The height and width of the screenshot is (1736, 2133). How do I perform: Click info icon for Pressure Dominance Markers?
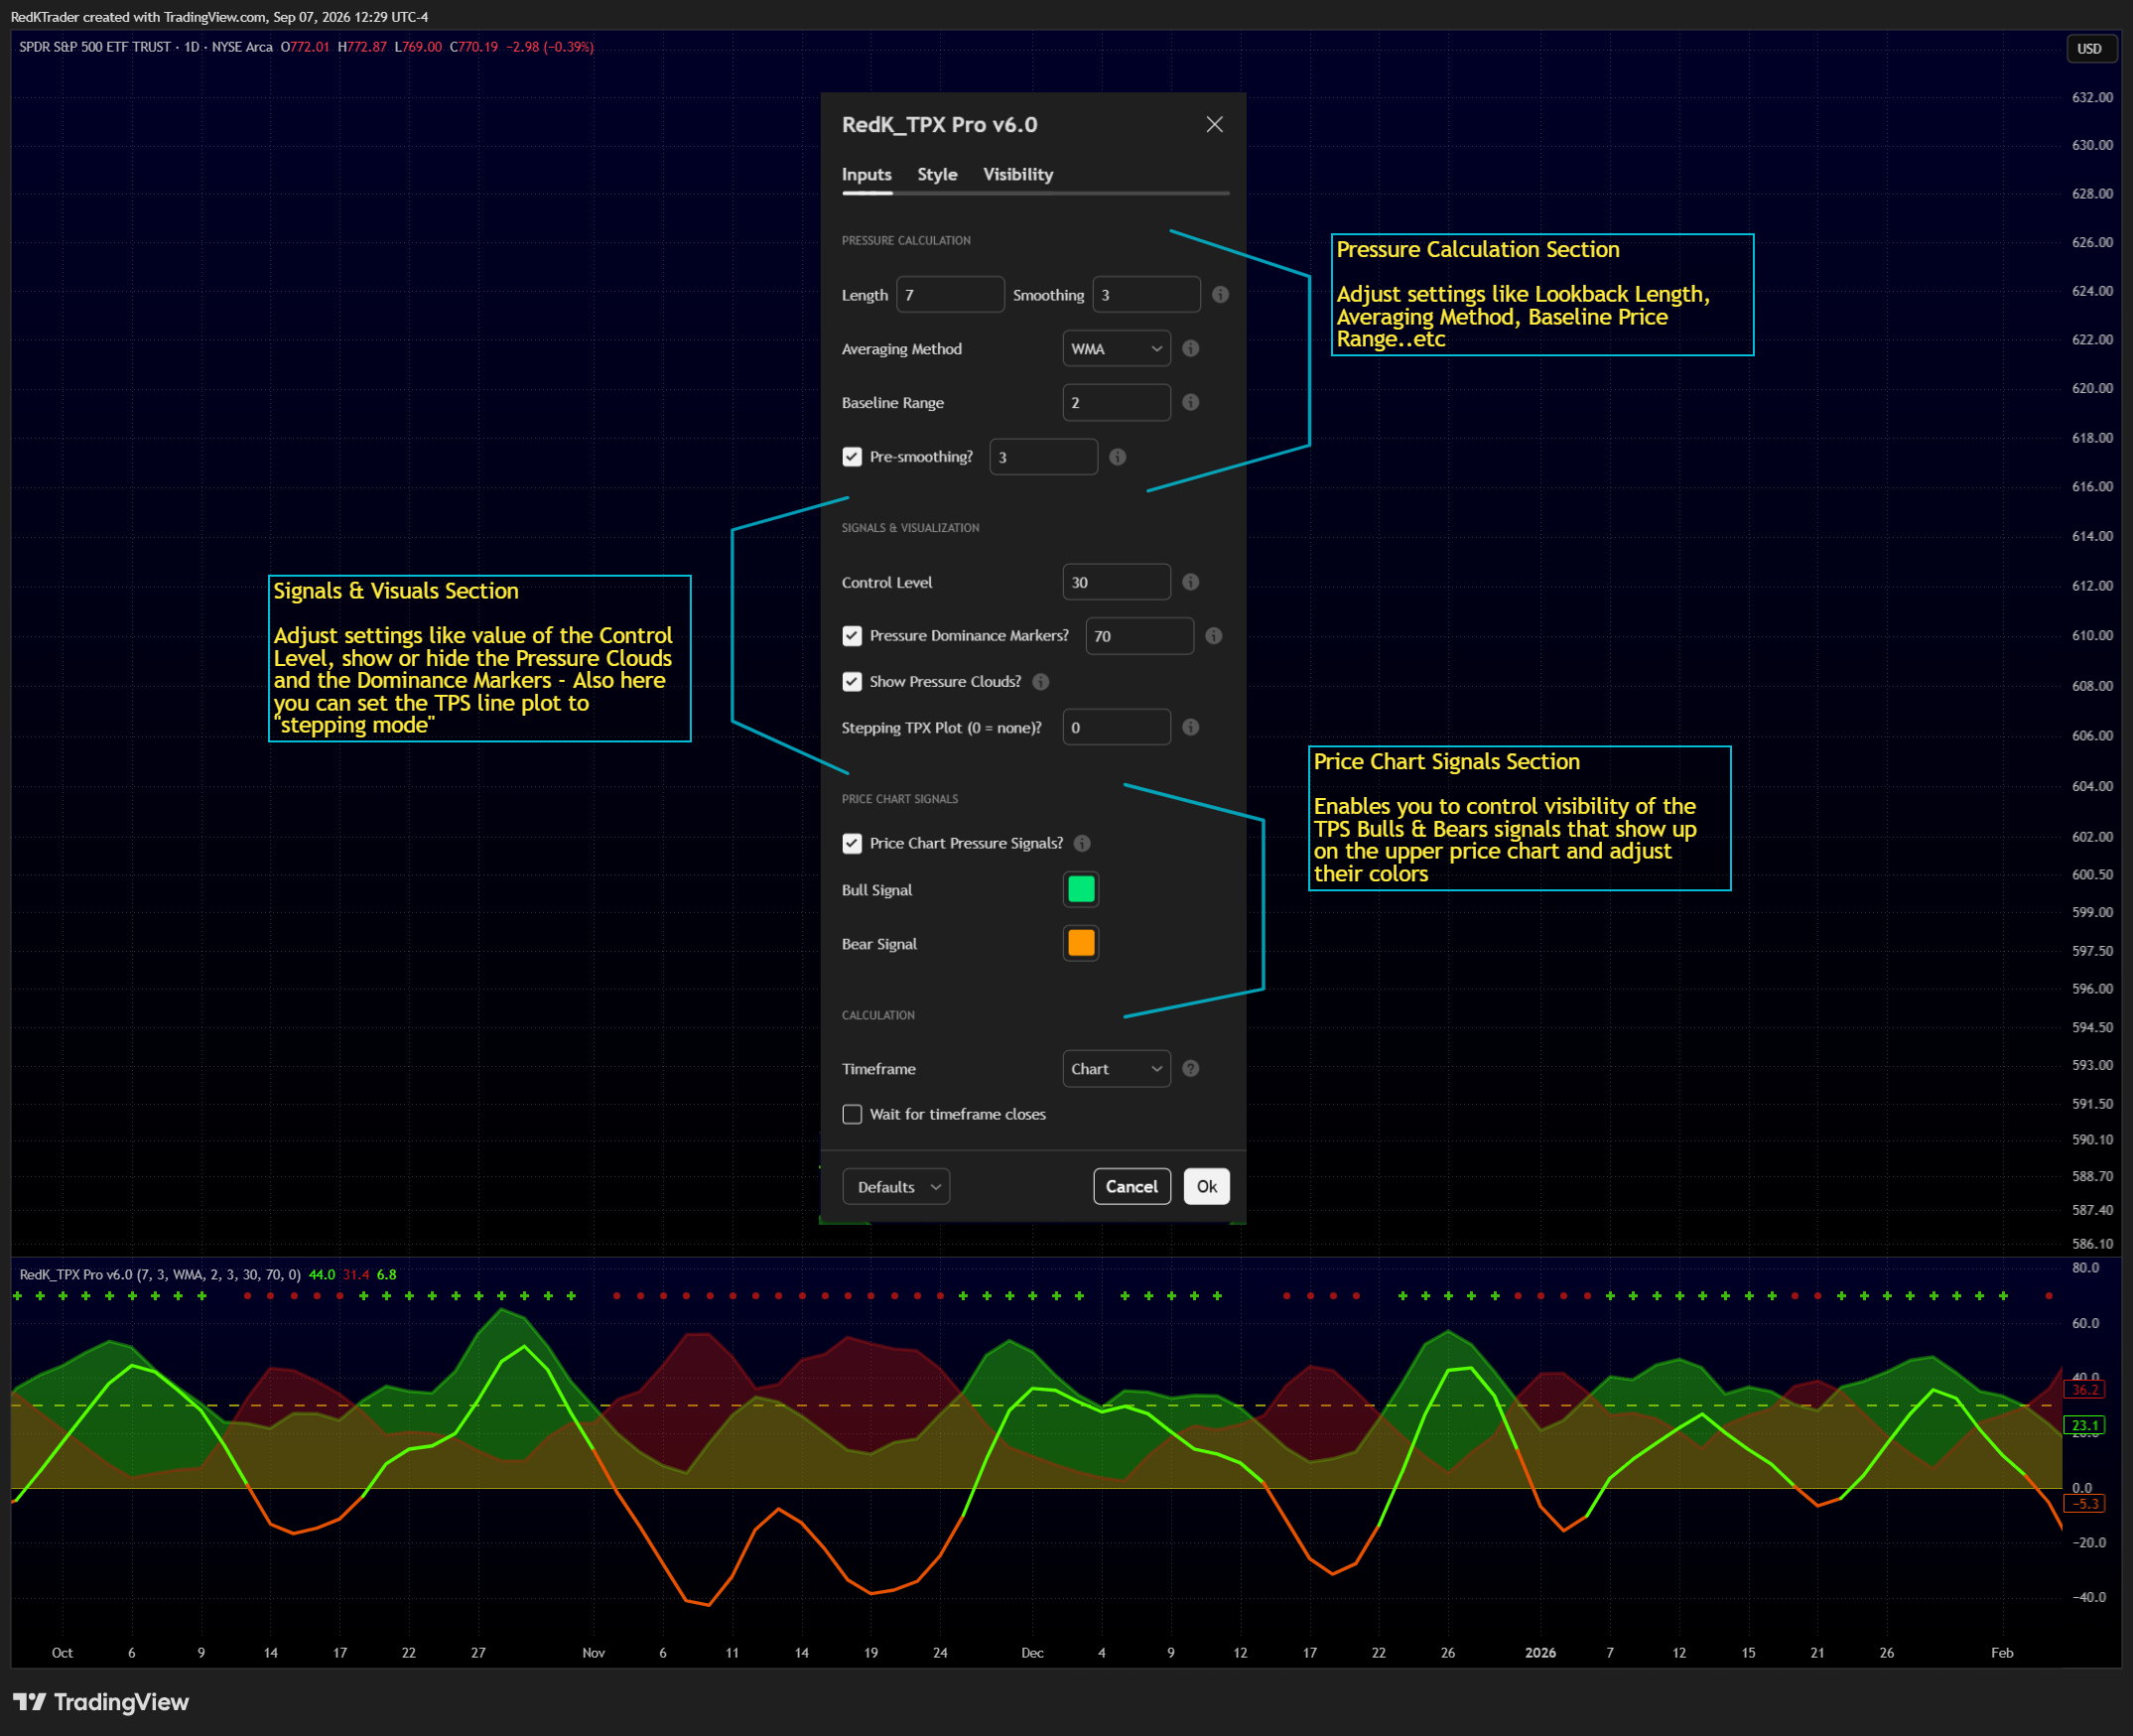point(1213,636)
